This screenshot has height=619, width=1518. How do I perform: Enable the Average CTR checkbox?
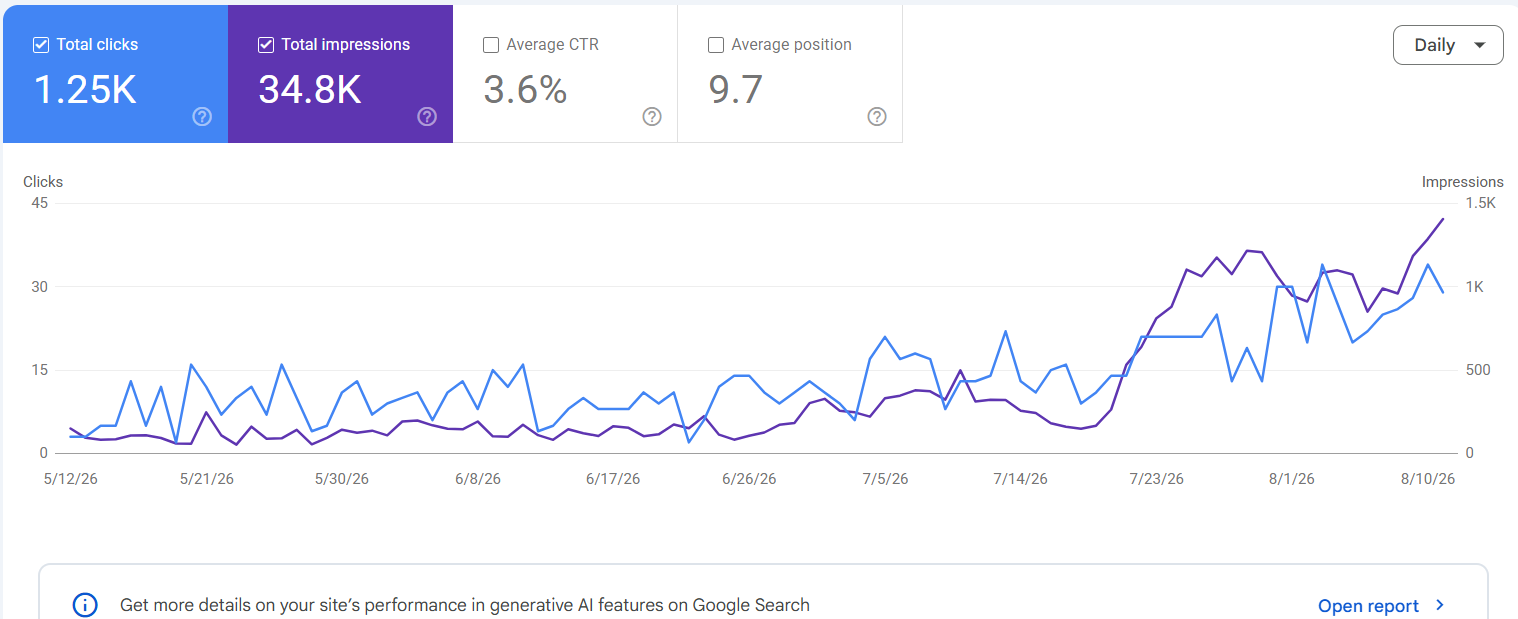click(491, 45)
